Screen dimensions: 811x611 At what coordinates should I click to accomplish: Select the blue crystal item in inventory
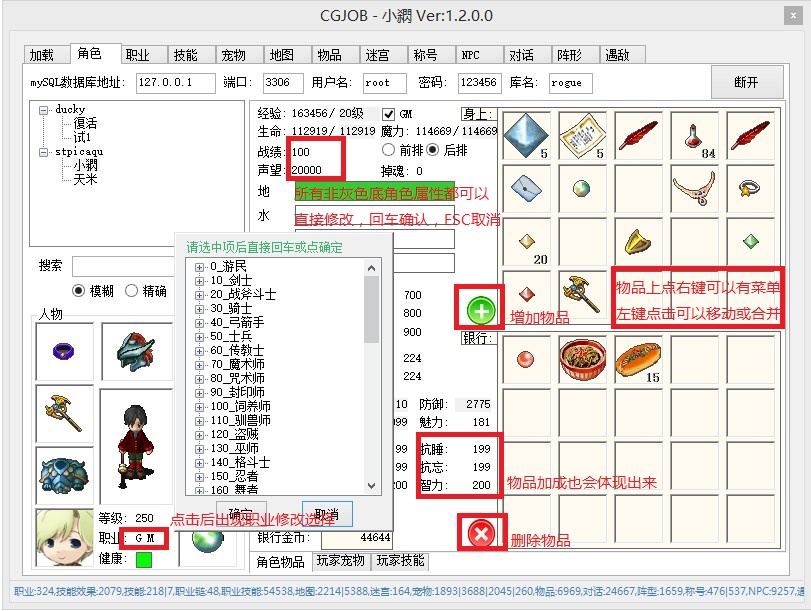pyautogui.click(x=528, y=135)
